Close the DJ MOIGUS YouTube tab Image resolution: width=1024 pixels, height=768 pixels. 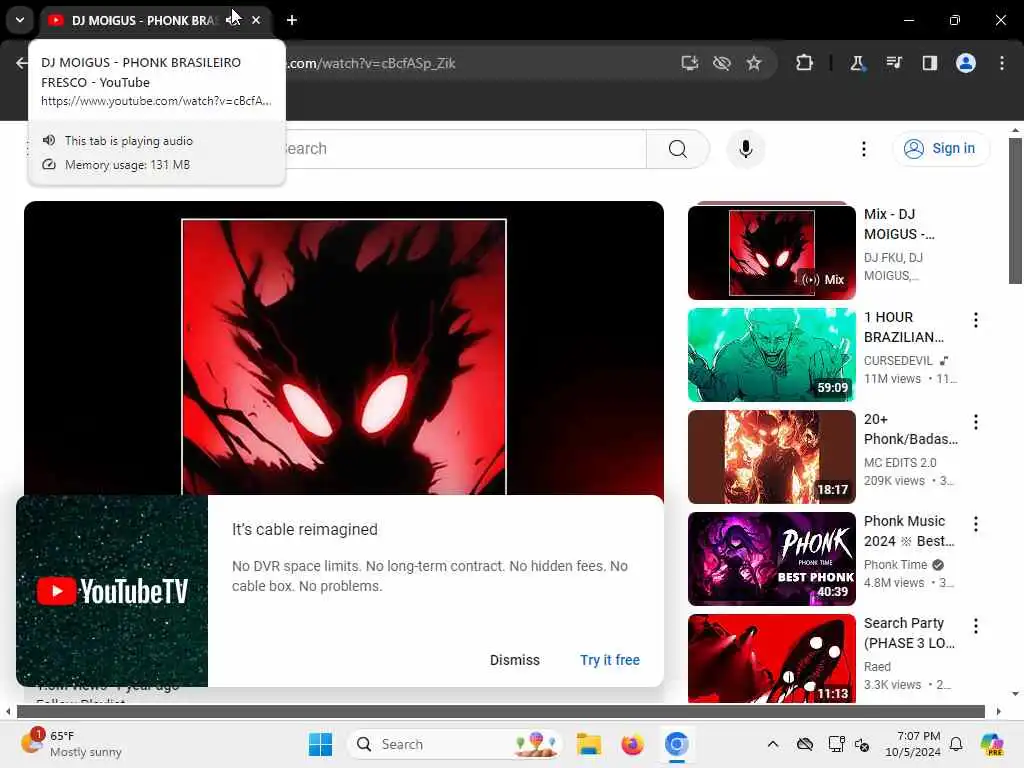click(256, 20)
